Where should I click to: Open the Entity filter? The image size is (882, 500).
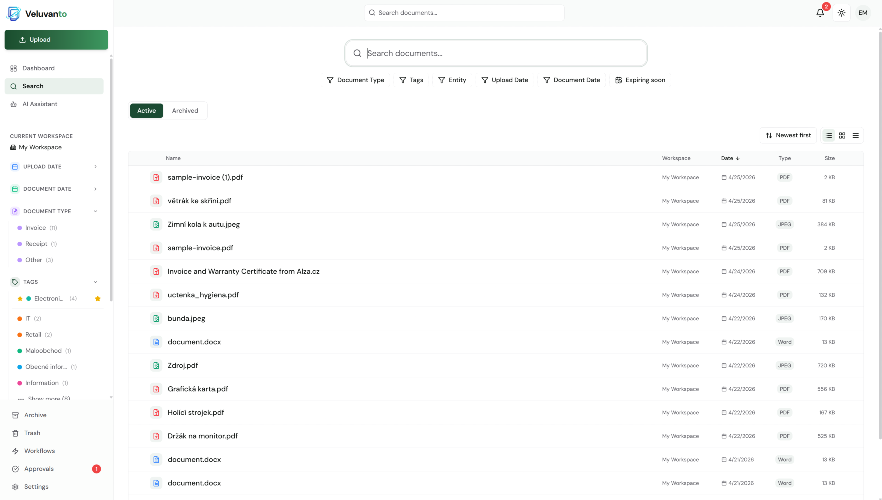click(452, 80)
